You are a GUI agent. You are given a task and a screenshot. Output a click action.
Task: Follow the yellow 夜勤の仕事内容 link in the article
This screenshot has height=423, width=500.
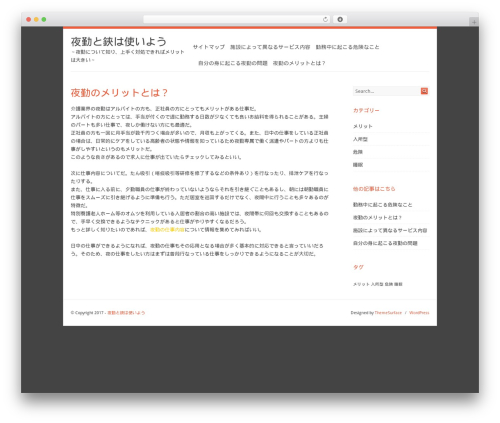167,230
